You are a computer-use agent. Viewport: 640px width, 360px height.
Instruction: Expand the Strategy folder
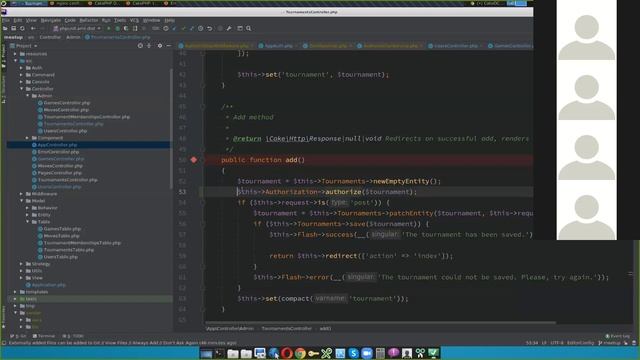pos(21,264)
